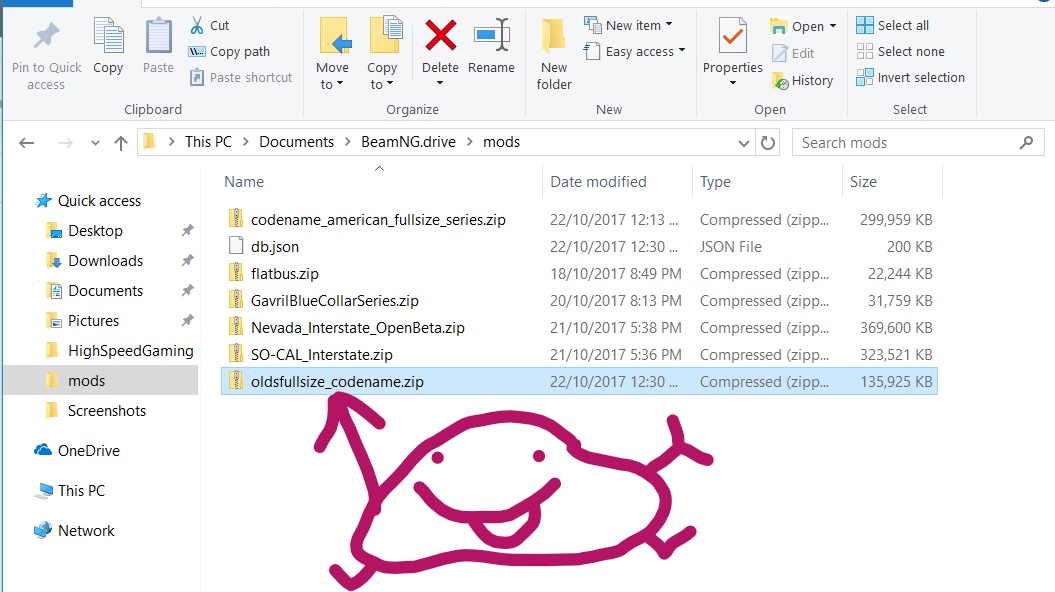The image size is (1055, 592).
Task: Select oldsfullsize_codename.zip
Action: point(579,381)
